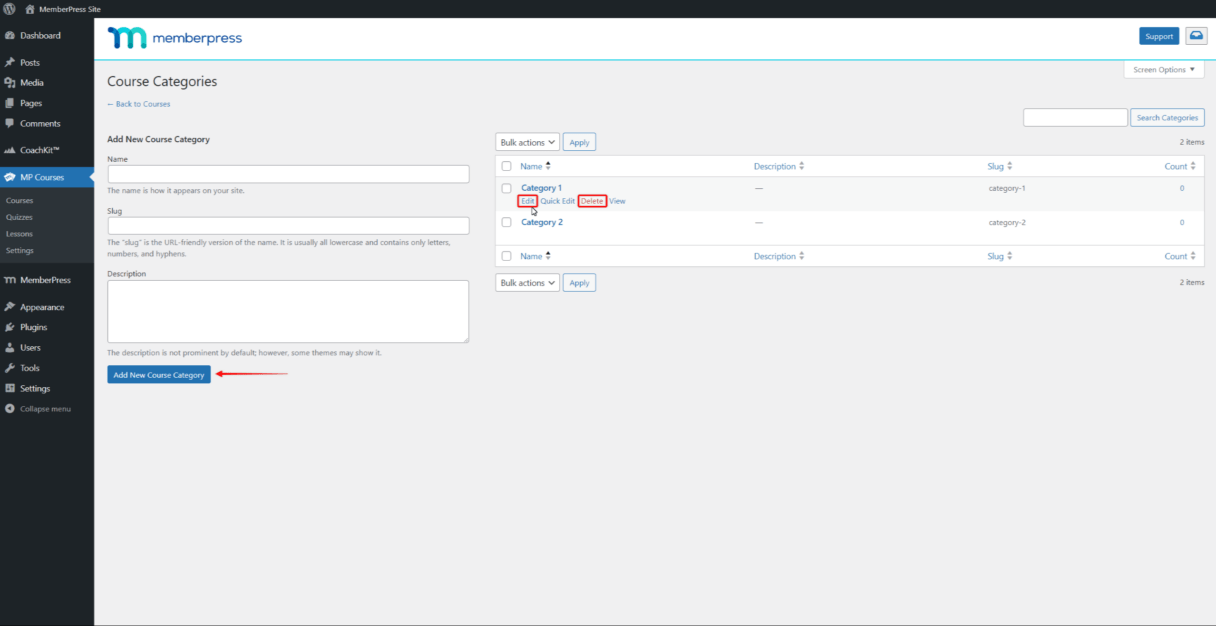
Task: Open the Plugins menu item
Action: click(x=47, y=327)
